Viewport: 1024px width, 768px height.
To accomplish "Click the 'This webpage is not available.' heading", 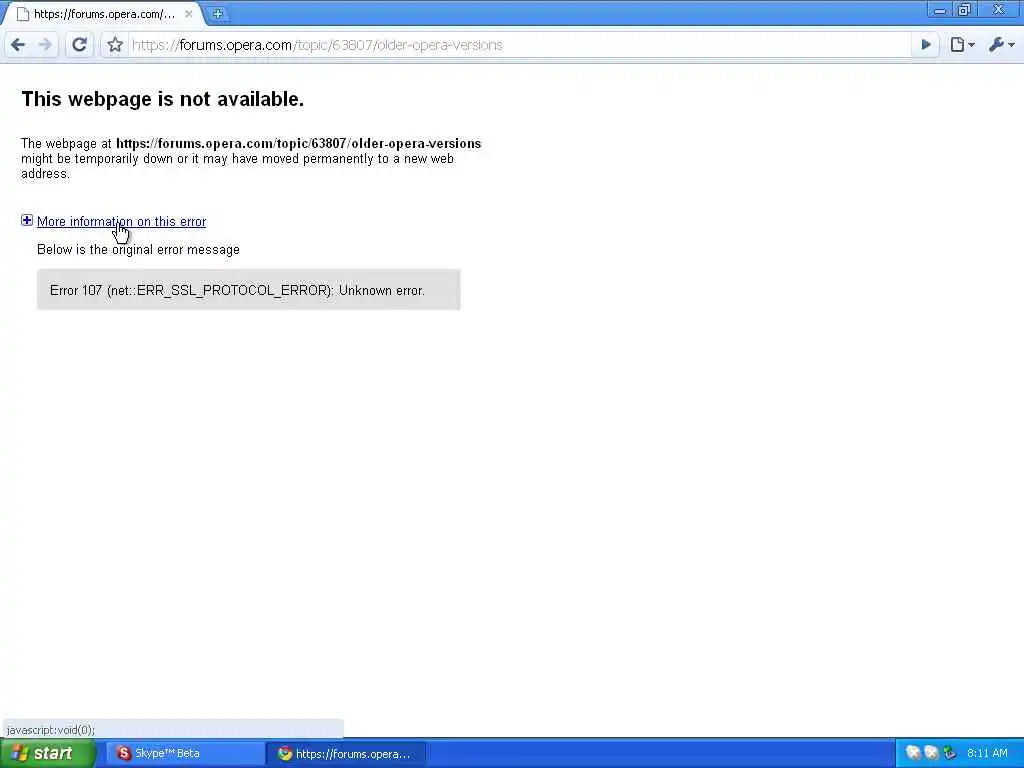I will [x=163, y=99].
